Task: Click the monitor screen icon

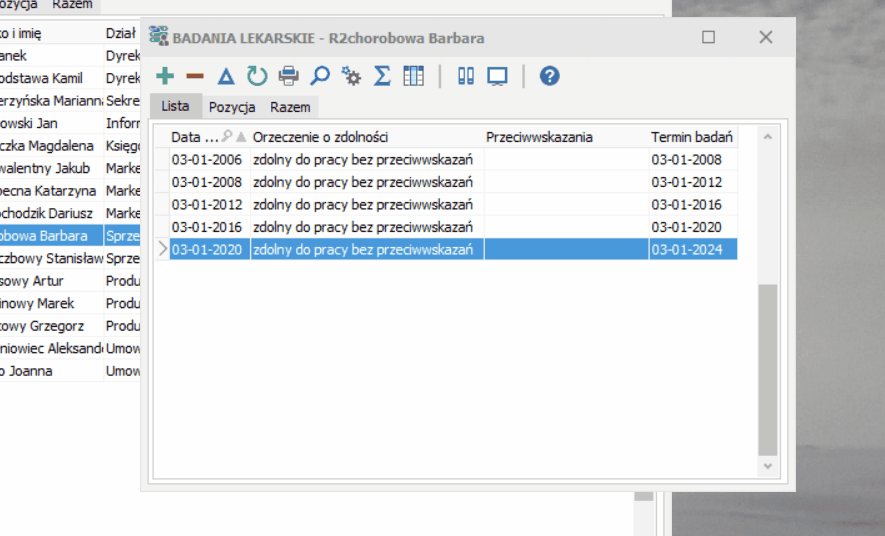Action: click(x=497, y=76)
